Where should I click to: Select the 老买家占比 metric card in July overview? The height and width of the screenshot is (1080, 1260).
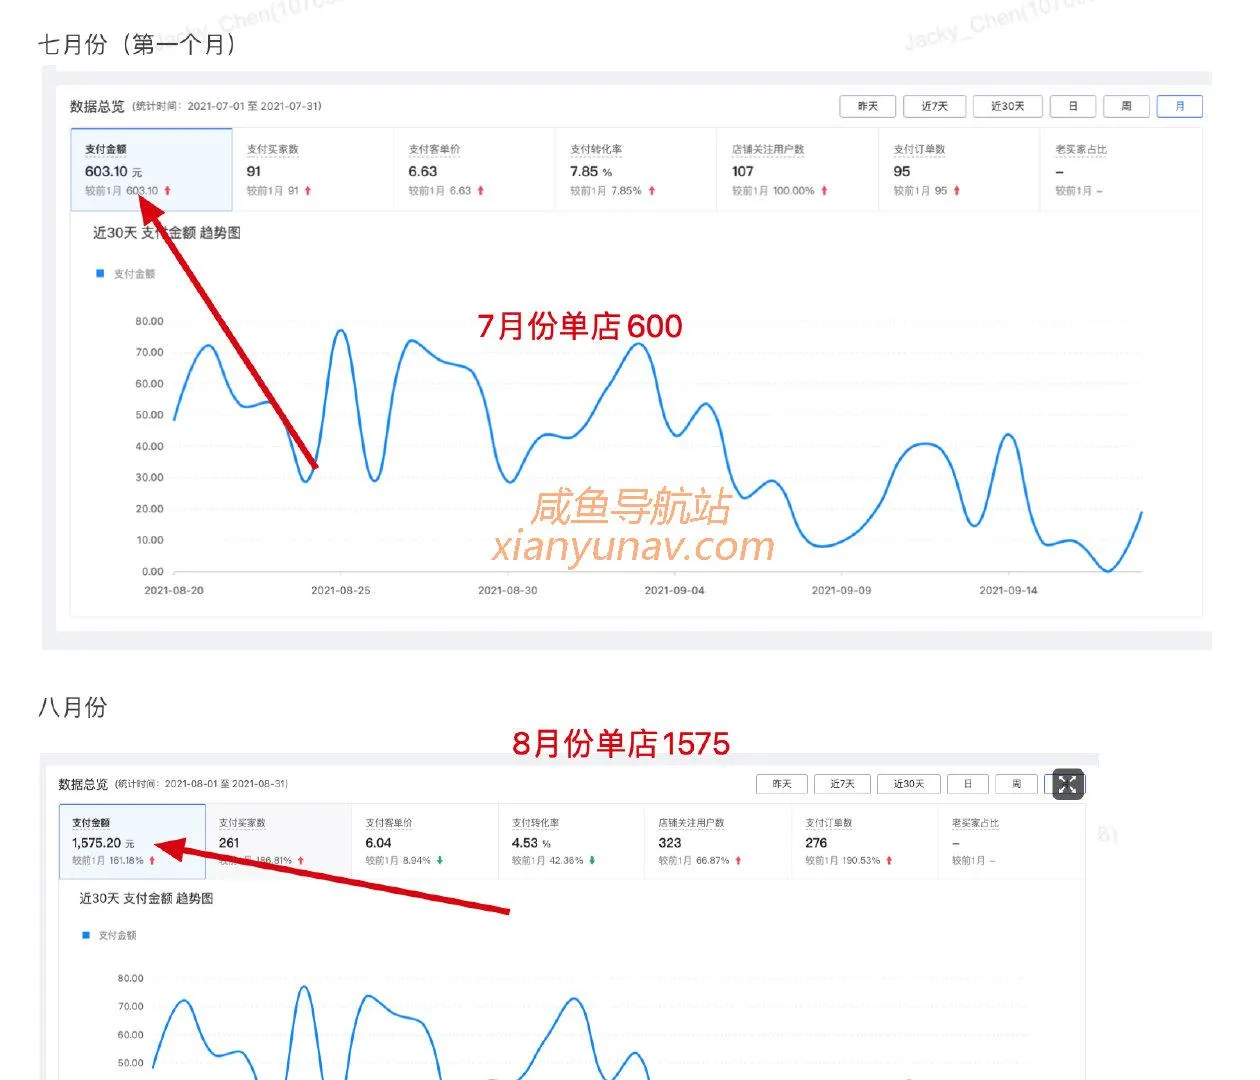tap(1120, 168)
